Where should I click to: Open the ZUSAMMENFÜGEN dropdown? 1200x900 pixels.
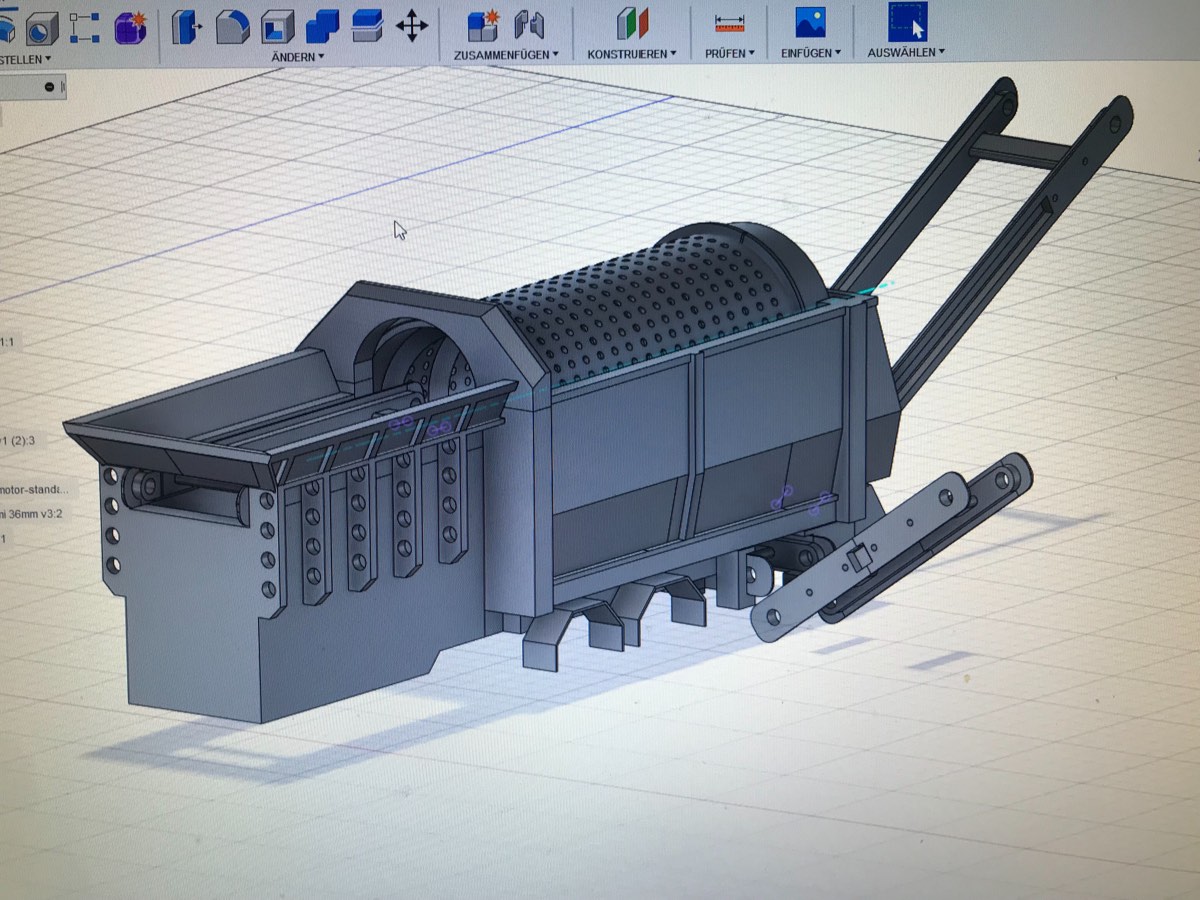point(506,54)
